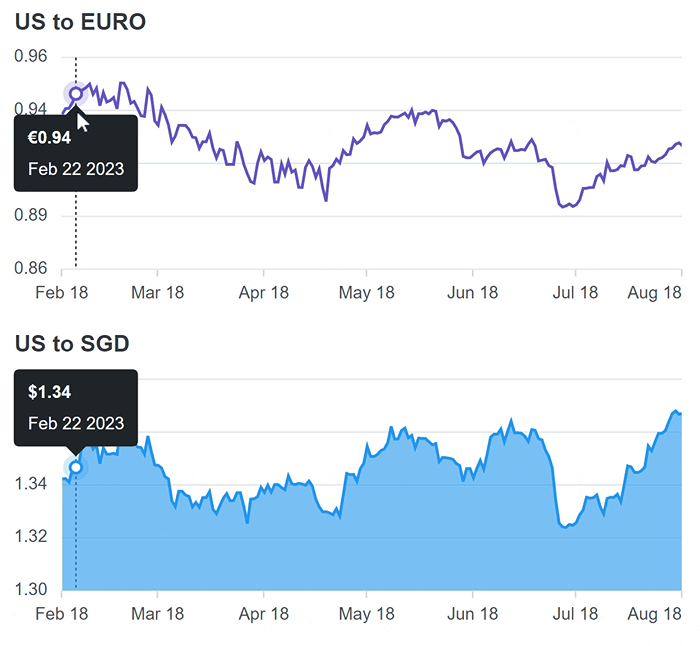The height and width of the screenshot is (646, 700).
Task: Select May 18 on the EURO chart axis
Action: [x=367, y=292]
